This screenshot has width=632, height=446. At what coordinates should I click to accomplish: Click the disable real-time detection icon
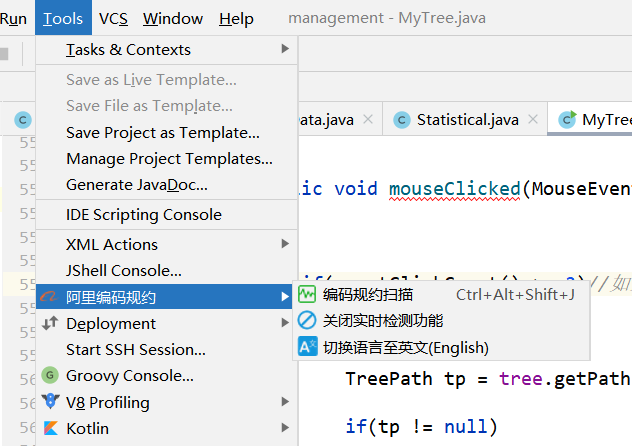[307, 321]
